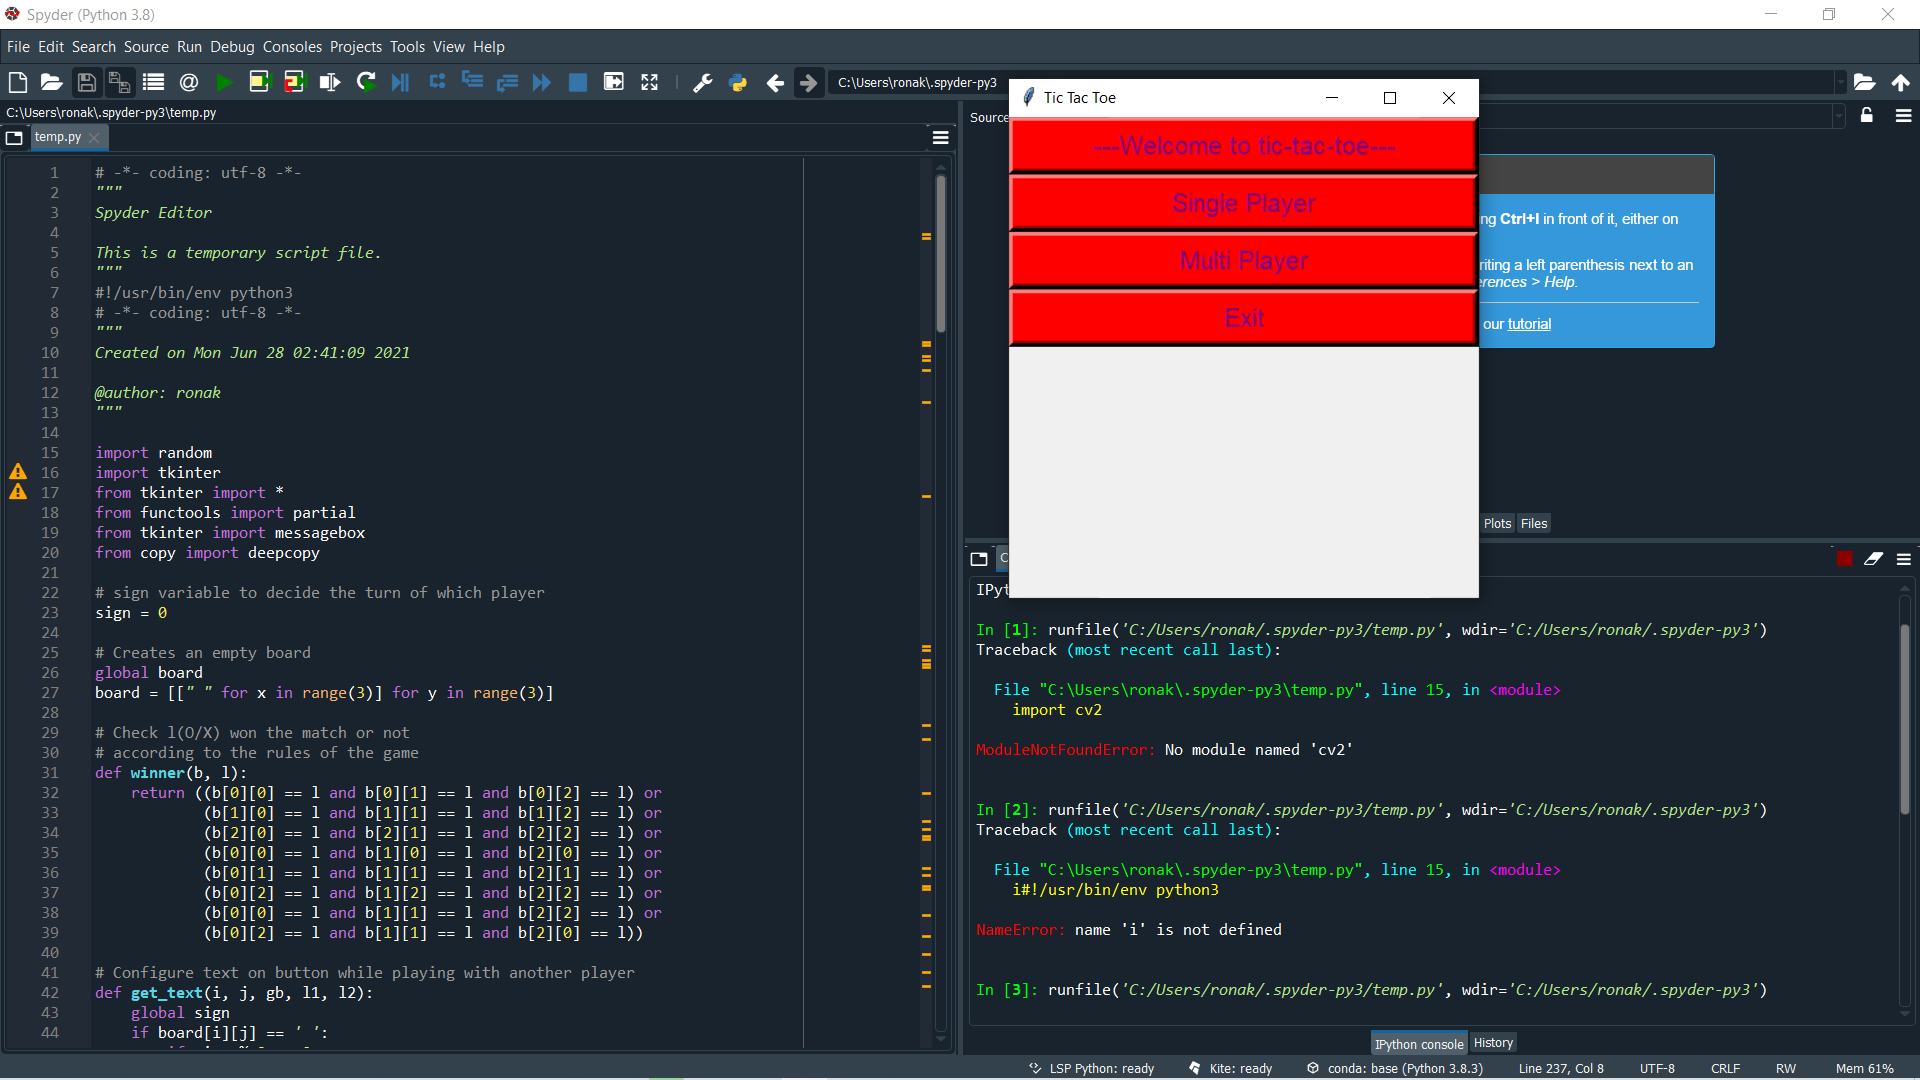Click the New file icon
The width and height of the screenshot is (1920, 1080).
(x=17, y=83)
